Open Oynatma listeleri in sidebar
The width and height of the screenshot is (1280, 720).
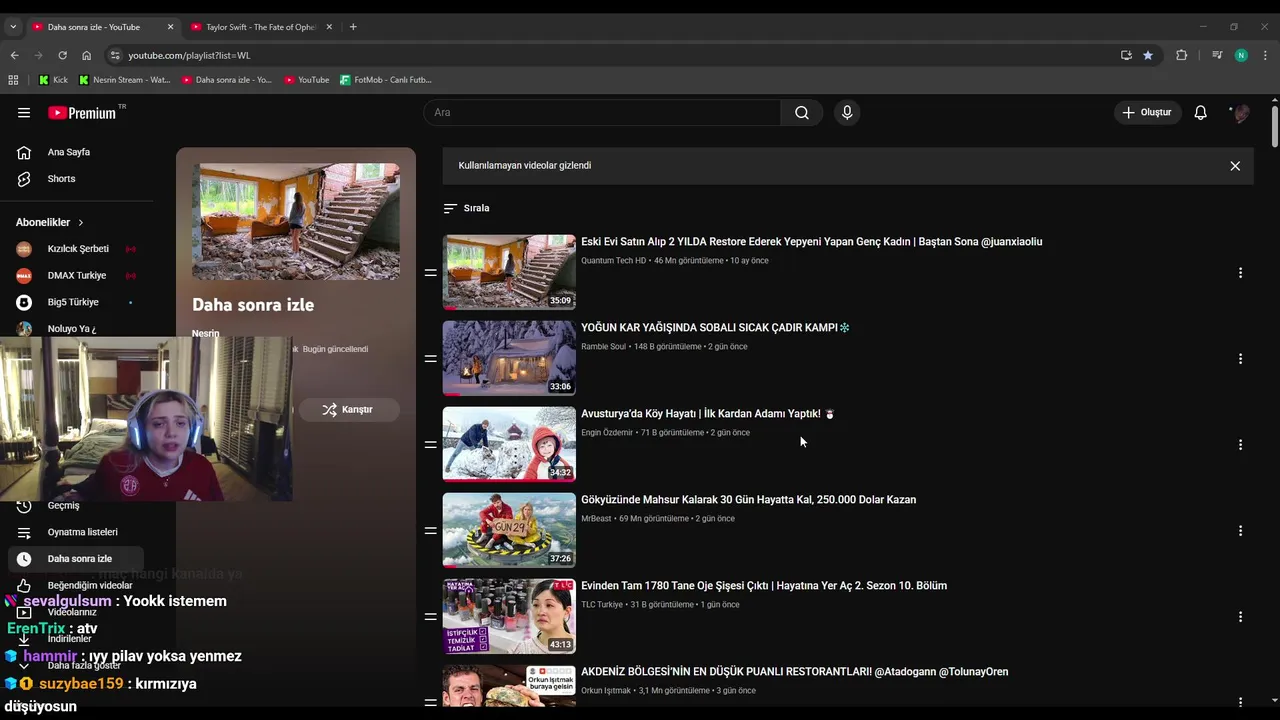[x=80, y=532]
